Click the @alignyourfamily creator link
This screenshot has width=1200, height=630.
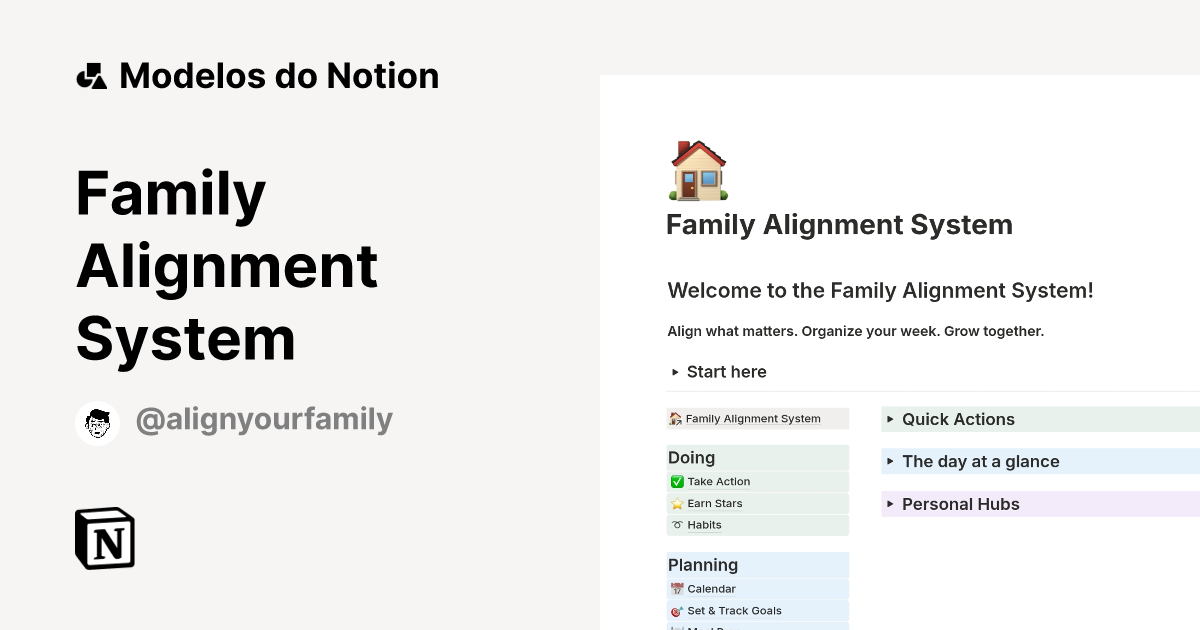pyautogui.click(x=264, y=420)
